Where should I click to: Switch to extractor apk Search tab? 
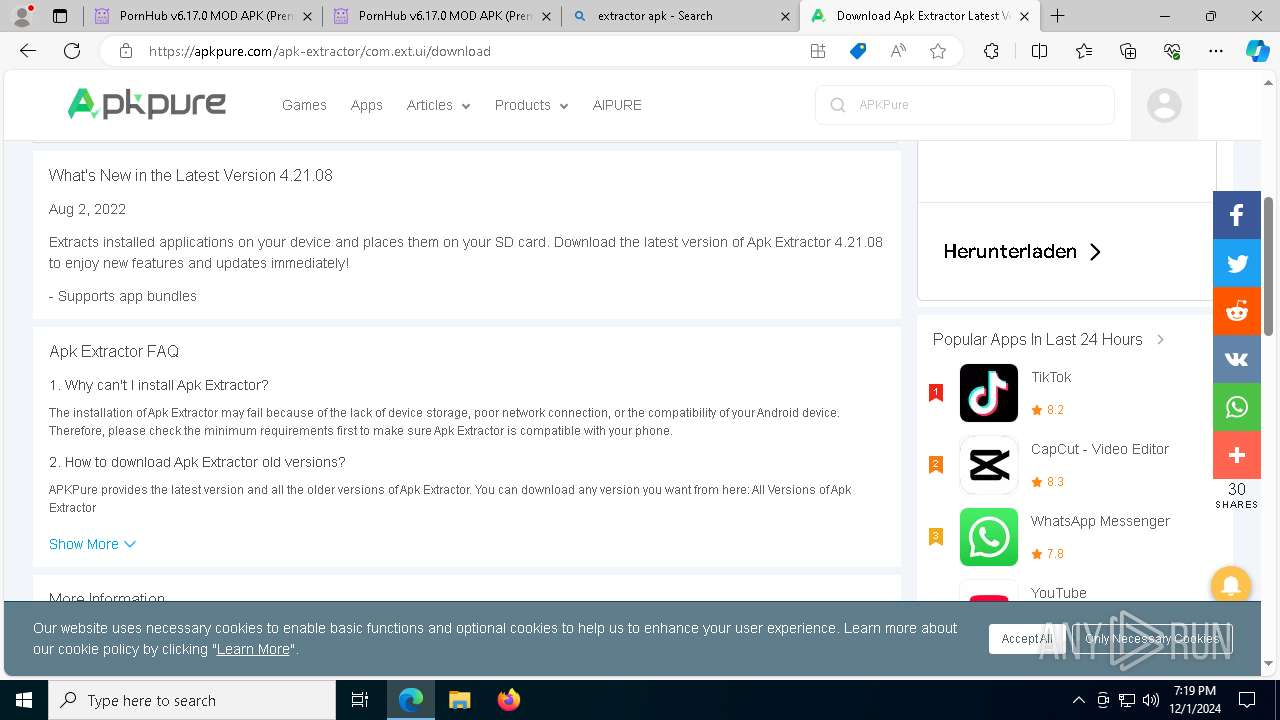click(x=680, y=16)
